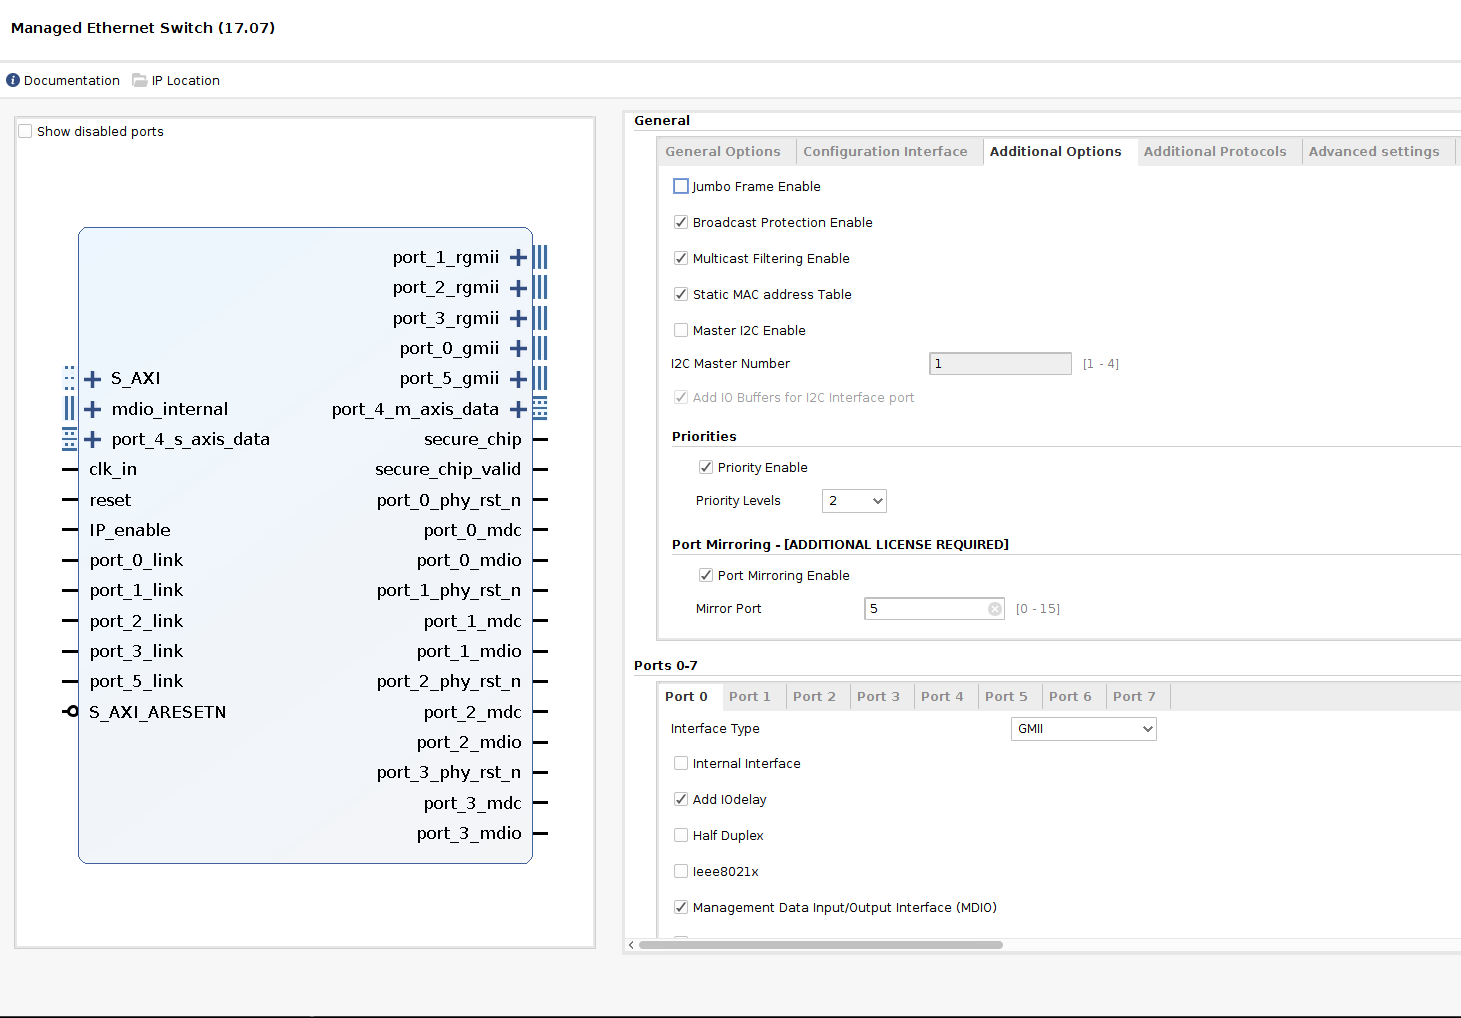
Task: Click the secure_chip output port label
Action: click(x=473, y=439)
